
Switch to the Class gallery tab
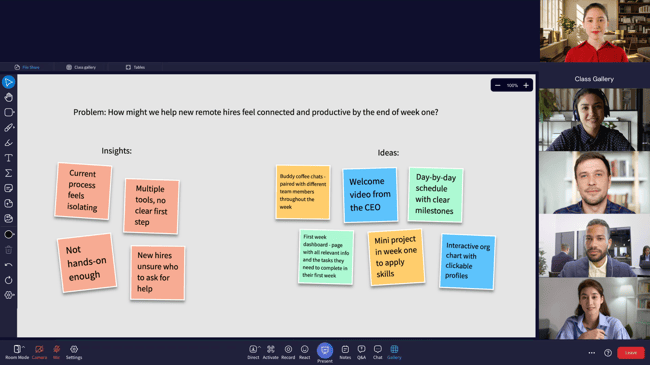pos(81,67)
